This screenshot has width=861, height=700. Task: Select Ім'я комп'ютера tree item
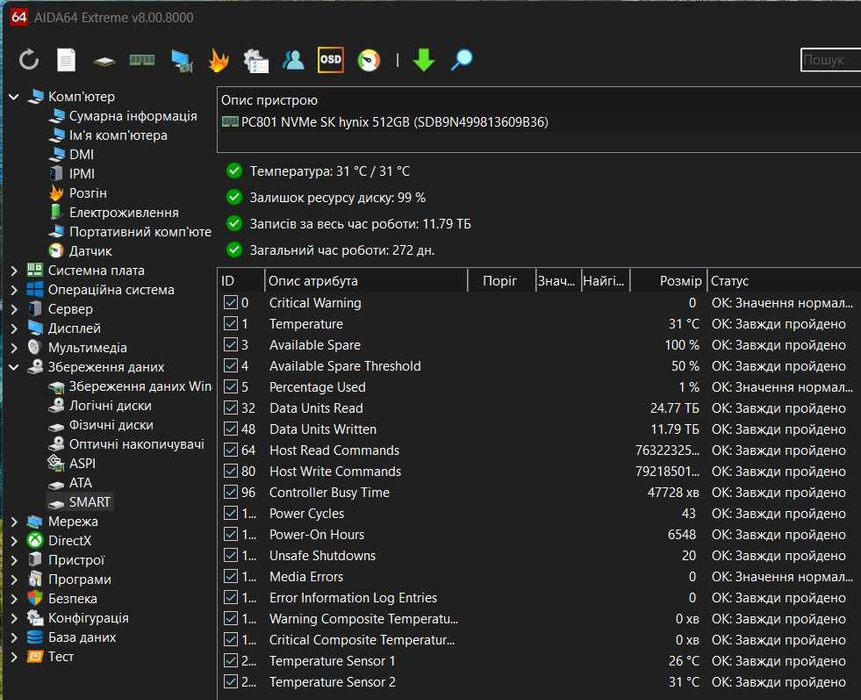pyautogui.click(x=118, y=136)
